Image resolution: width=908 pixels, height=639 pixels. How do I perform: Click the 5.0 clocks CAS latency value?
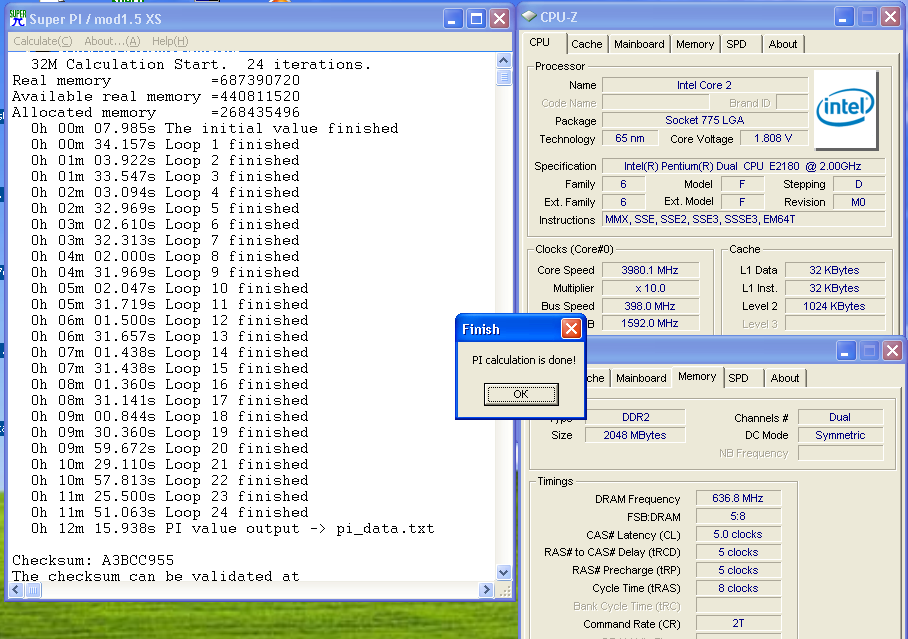738,534
